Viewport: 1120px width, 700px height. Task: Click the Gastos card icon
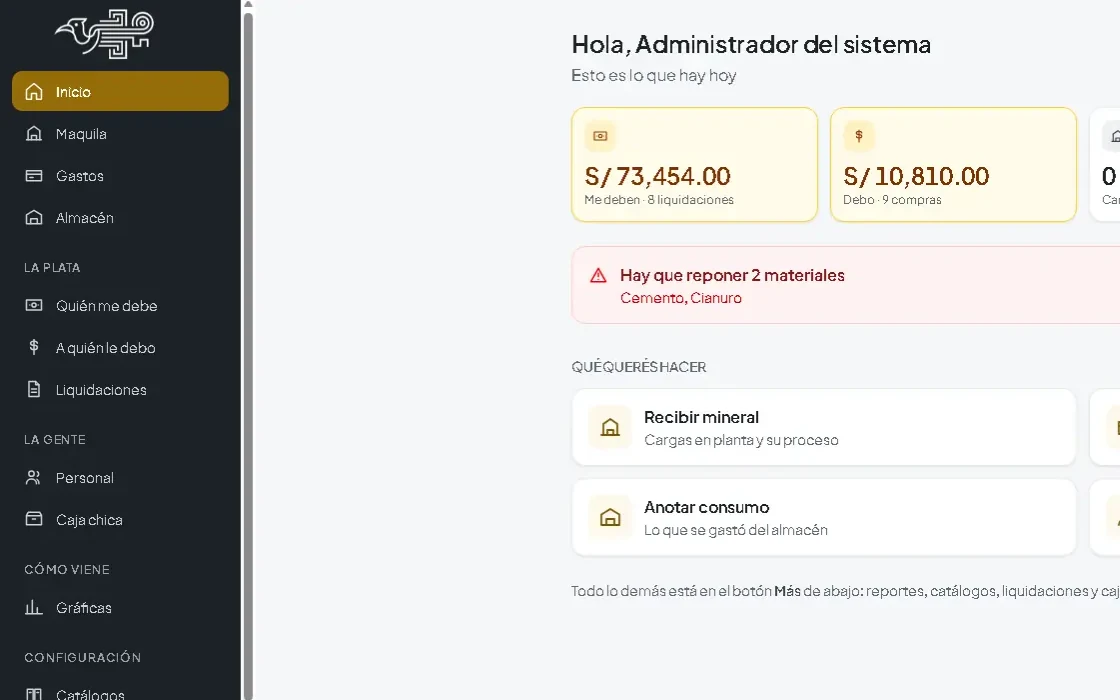pyautogui.click(x=34, y=176)
